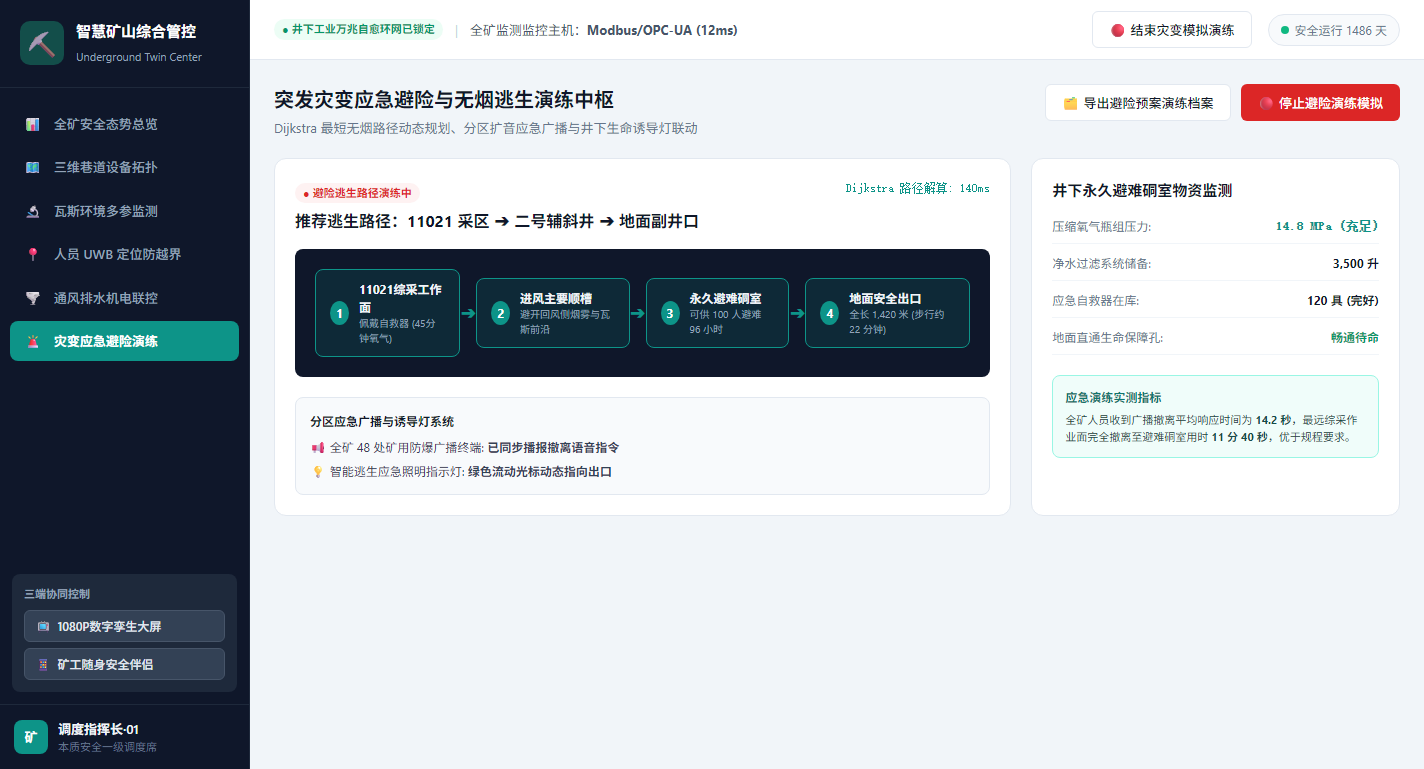The width and height of the screenshot is (1424, 769).
Task: Select the active 灾变应急避险演练 item
Action: coord(124,341)
